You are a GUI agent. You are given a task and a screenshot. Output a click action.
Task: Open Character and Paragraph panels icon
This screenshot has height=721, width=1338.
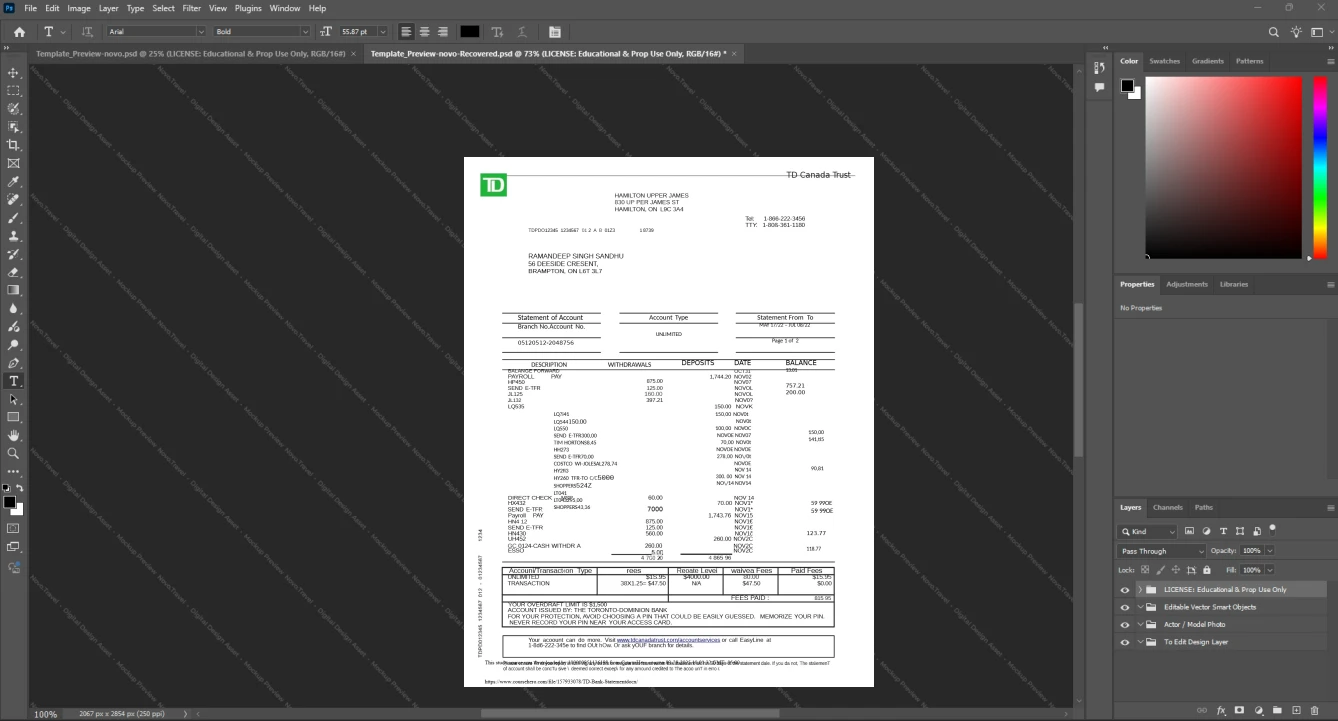point(555,32)
